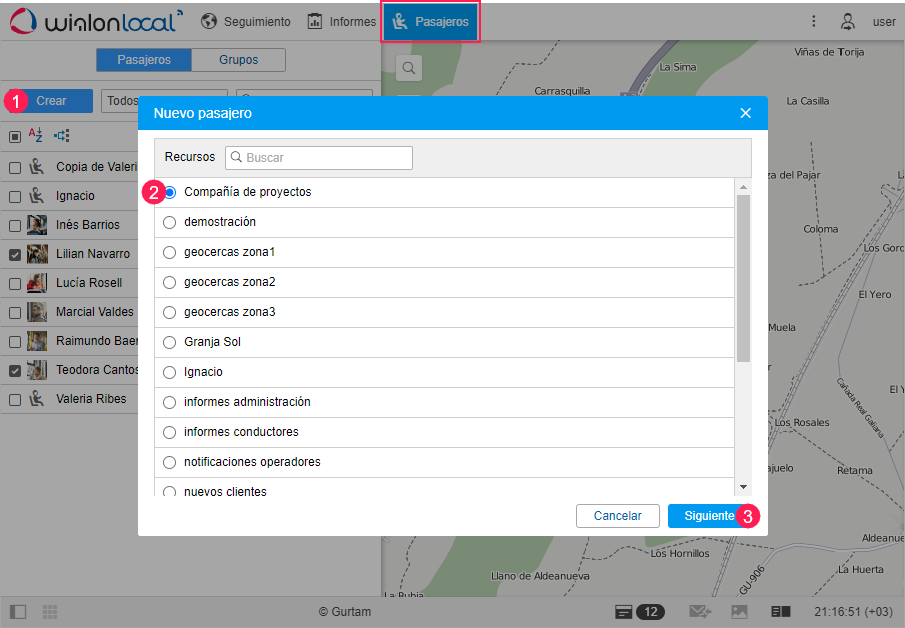Check the Copia de Valeri checkbox
The height and width of the screenshot is (628, 905).
(x=15, y=167)
